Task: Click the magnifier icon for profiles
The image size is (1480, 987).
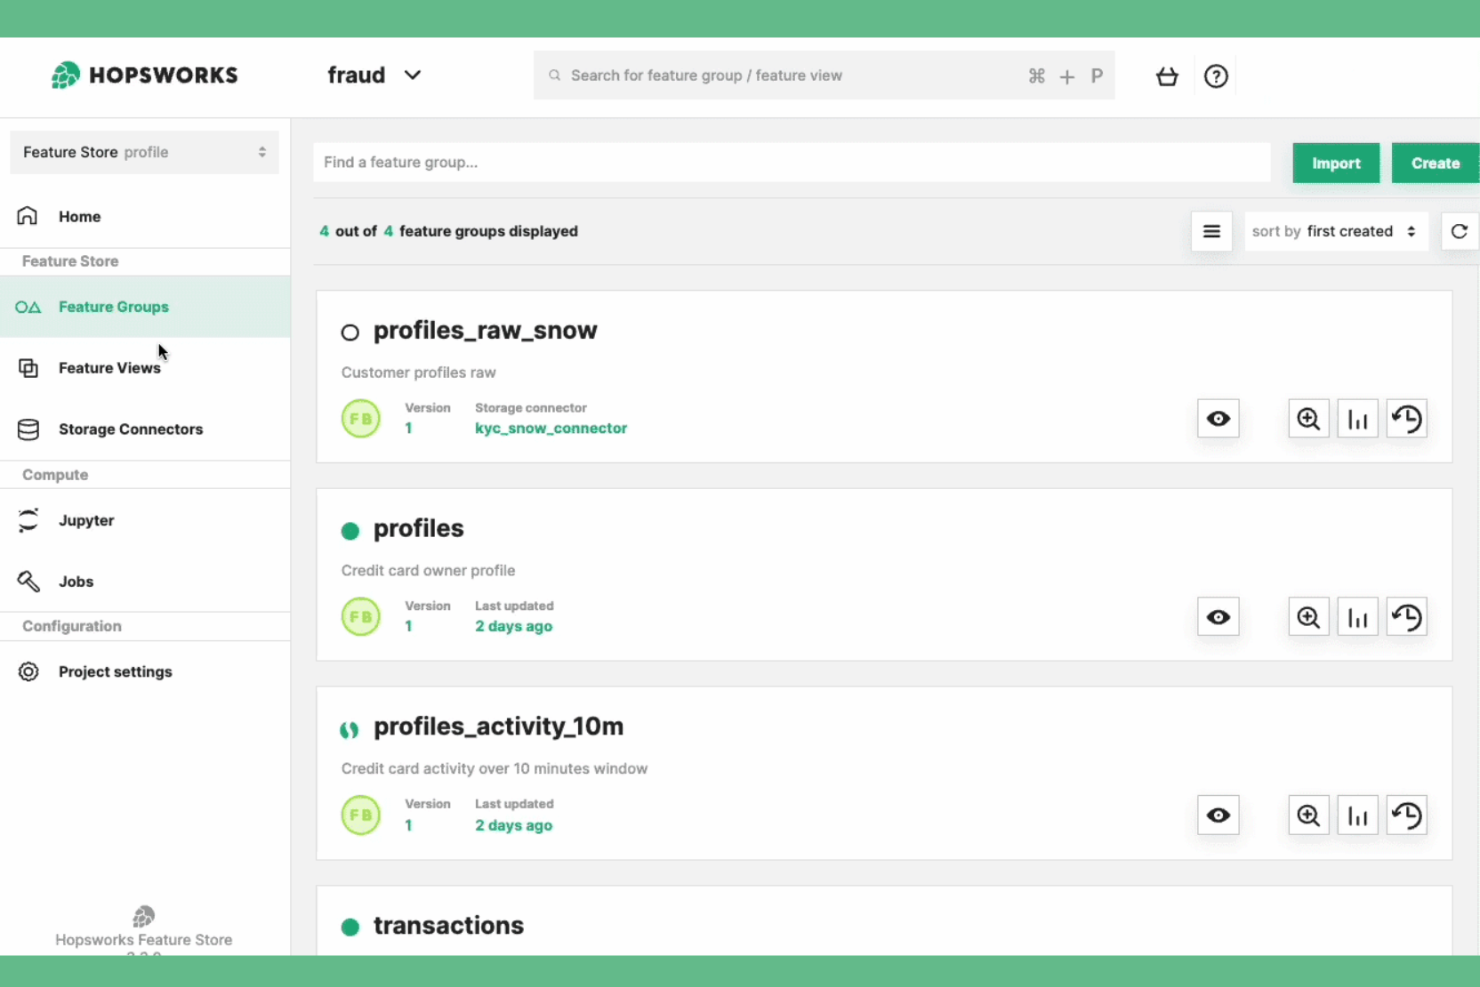Action: pyautogui.click(x=1308, y=617)
